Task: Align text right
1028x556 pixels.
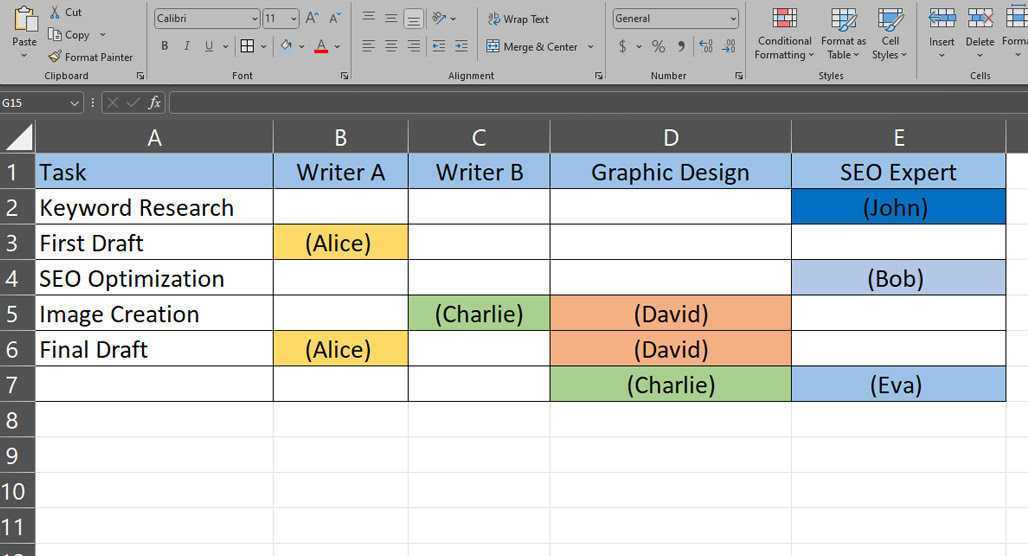Action: (414, 46)
